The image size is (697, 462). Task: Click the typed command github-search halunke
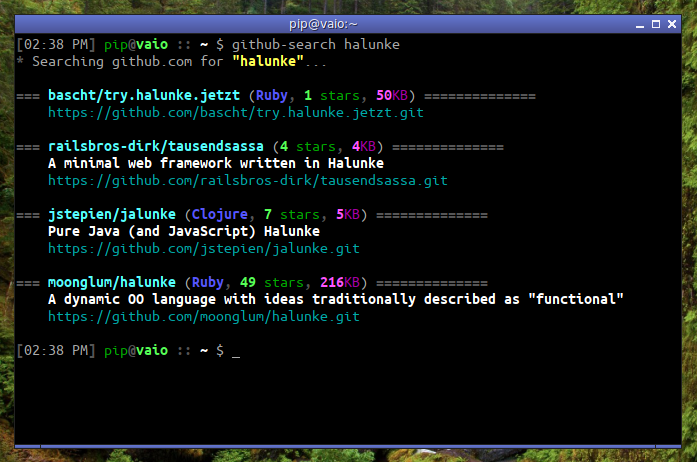[316, 44]
